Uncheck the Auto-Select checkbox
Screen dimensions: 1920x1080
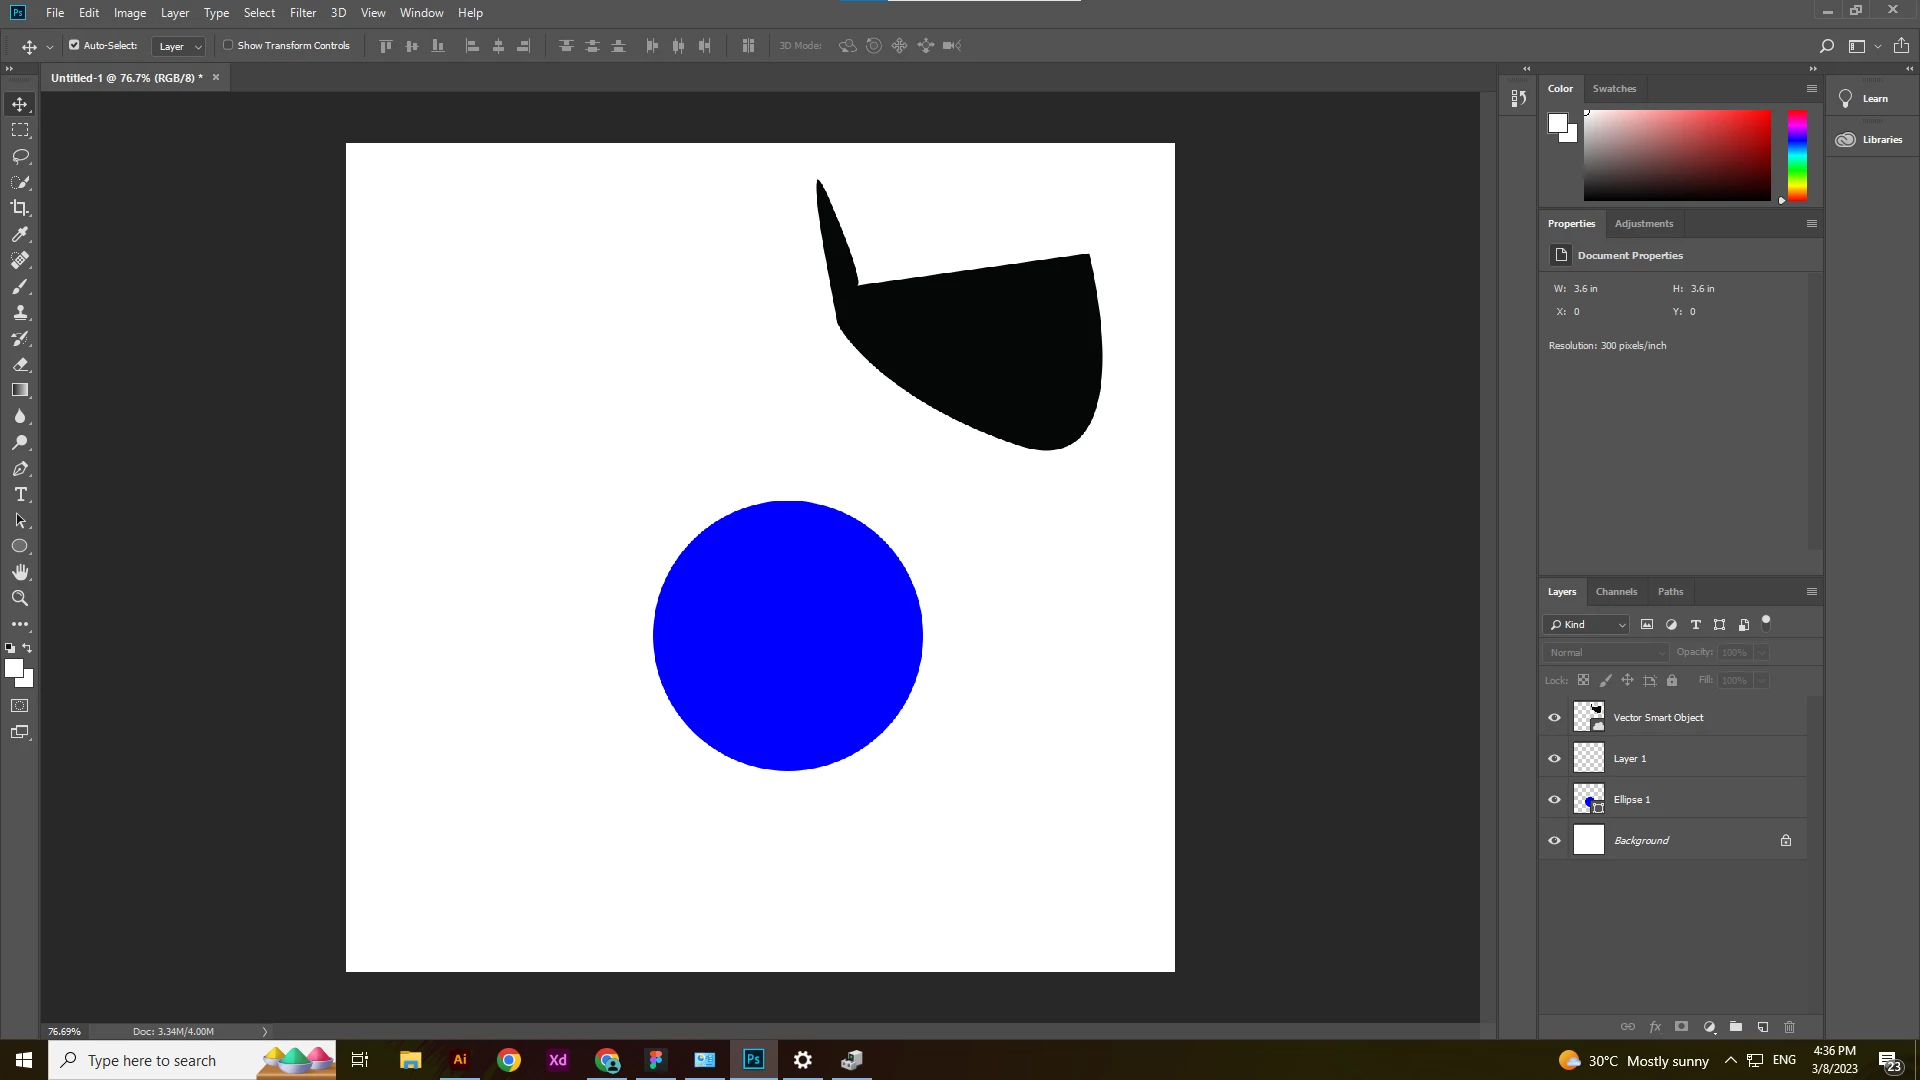click(x=74, y=45)
